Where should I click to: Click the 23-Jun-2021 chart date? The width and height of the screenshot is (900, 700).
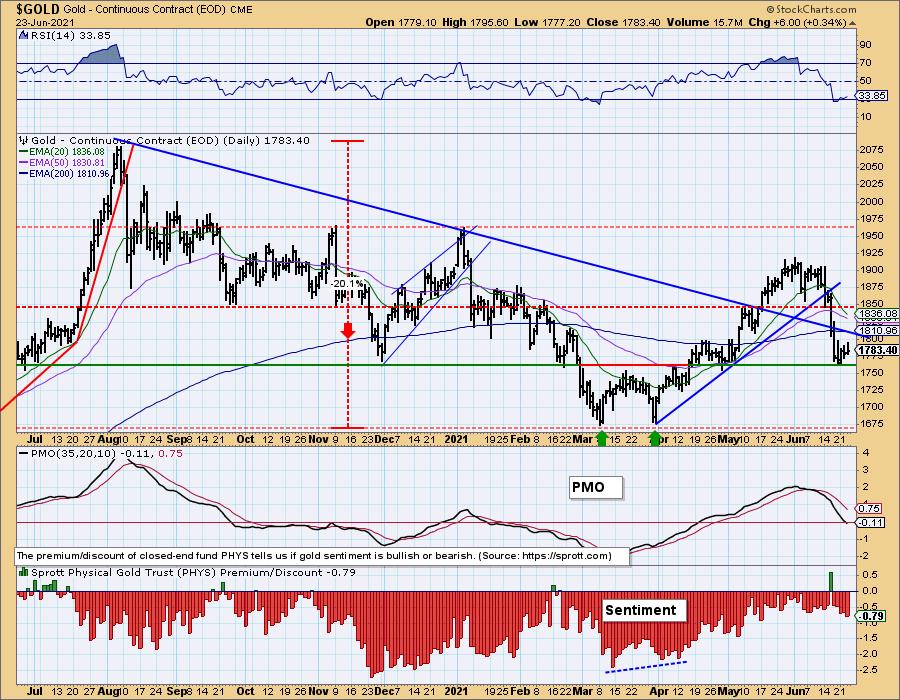(43, 22)
